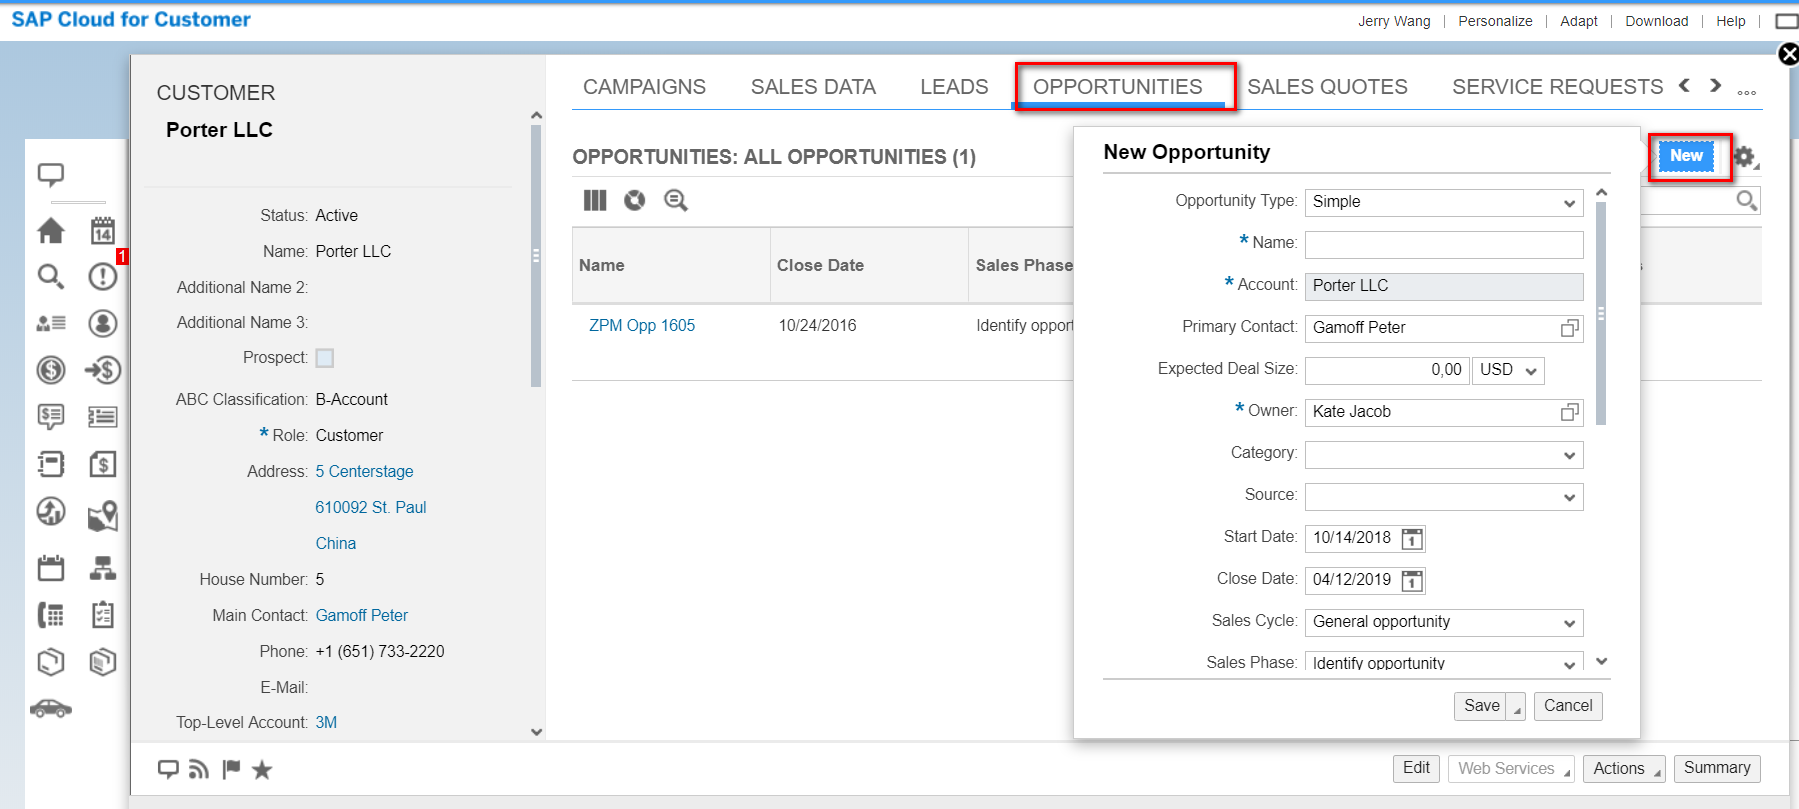
Task: Select the OPPORTUNITIES tab
Action: click(x=1117, y=87)
